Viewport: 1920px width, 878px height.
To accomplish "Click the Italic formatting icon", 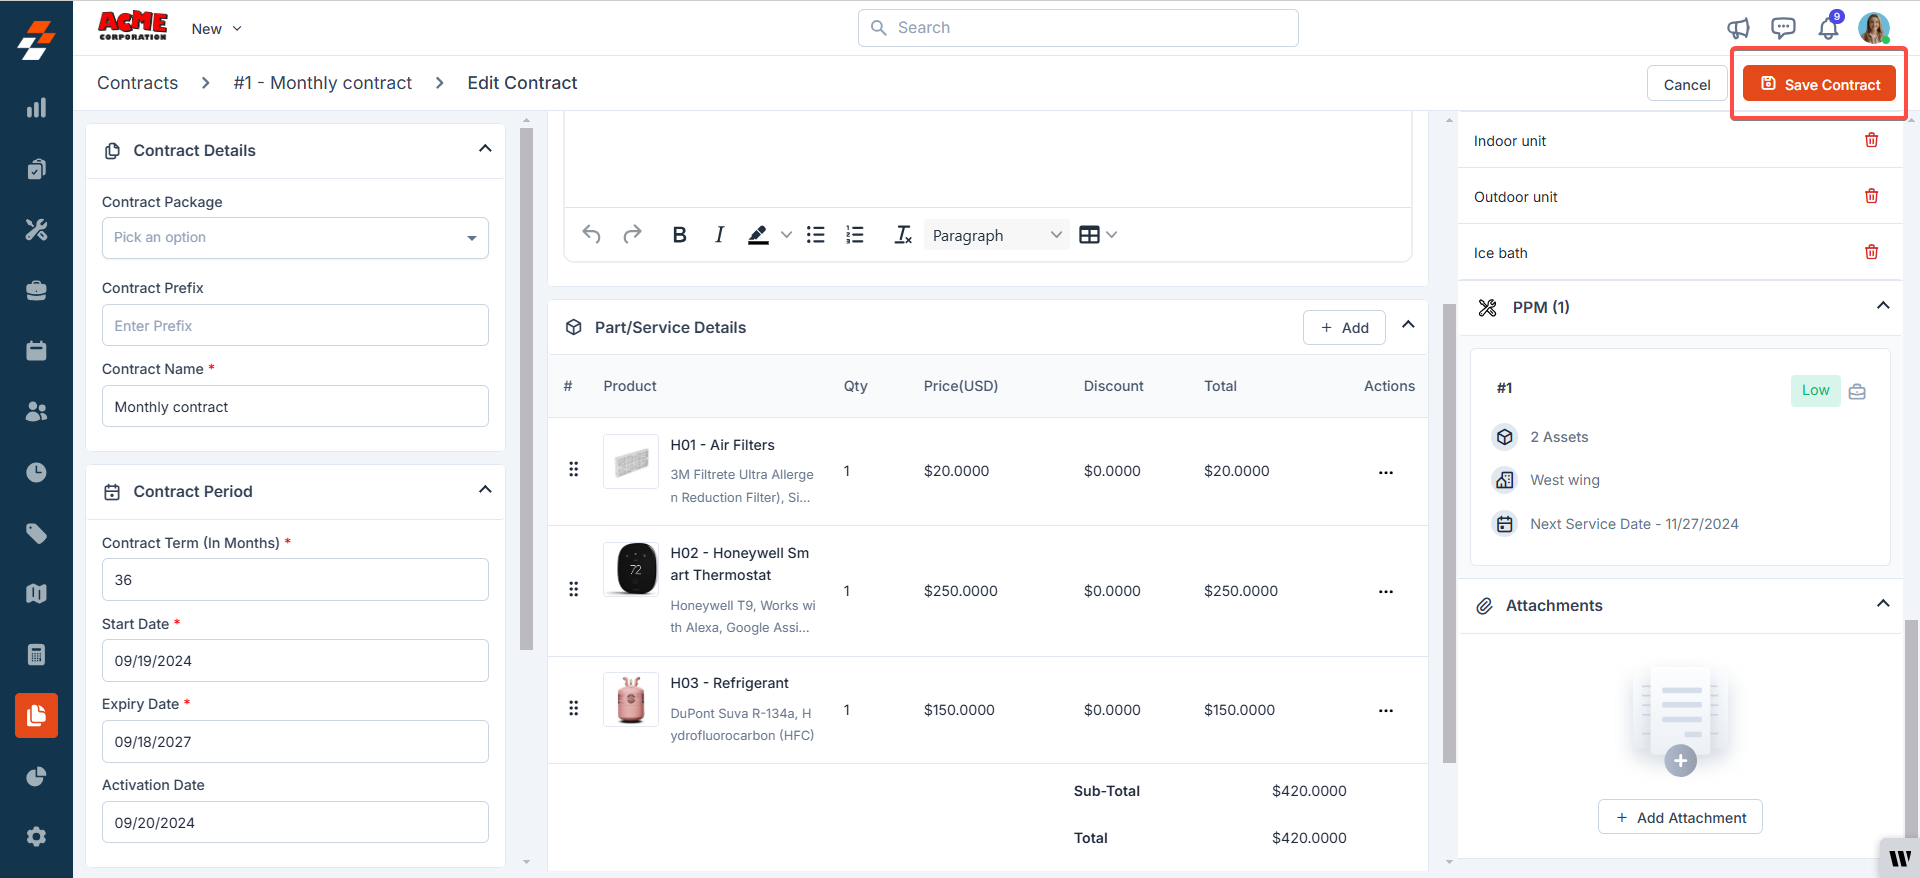I will pos(719,235).
